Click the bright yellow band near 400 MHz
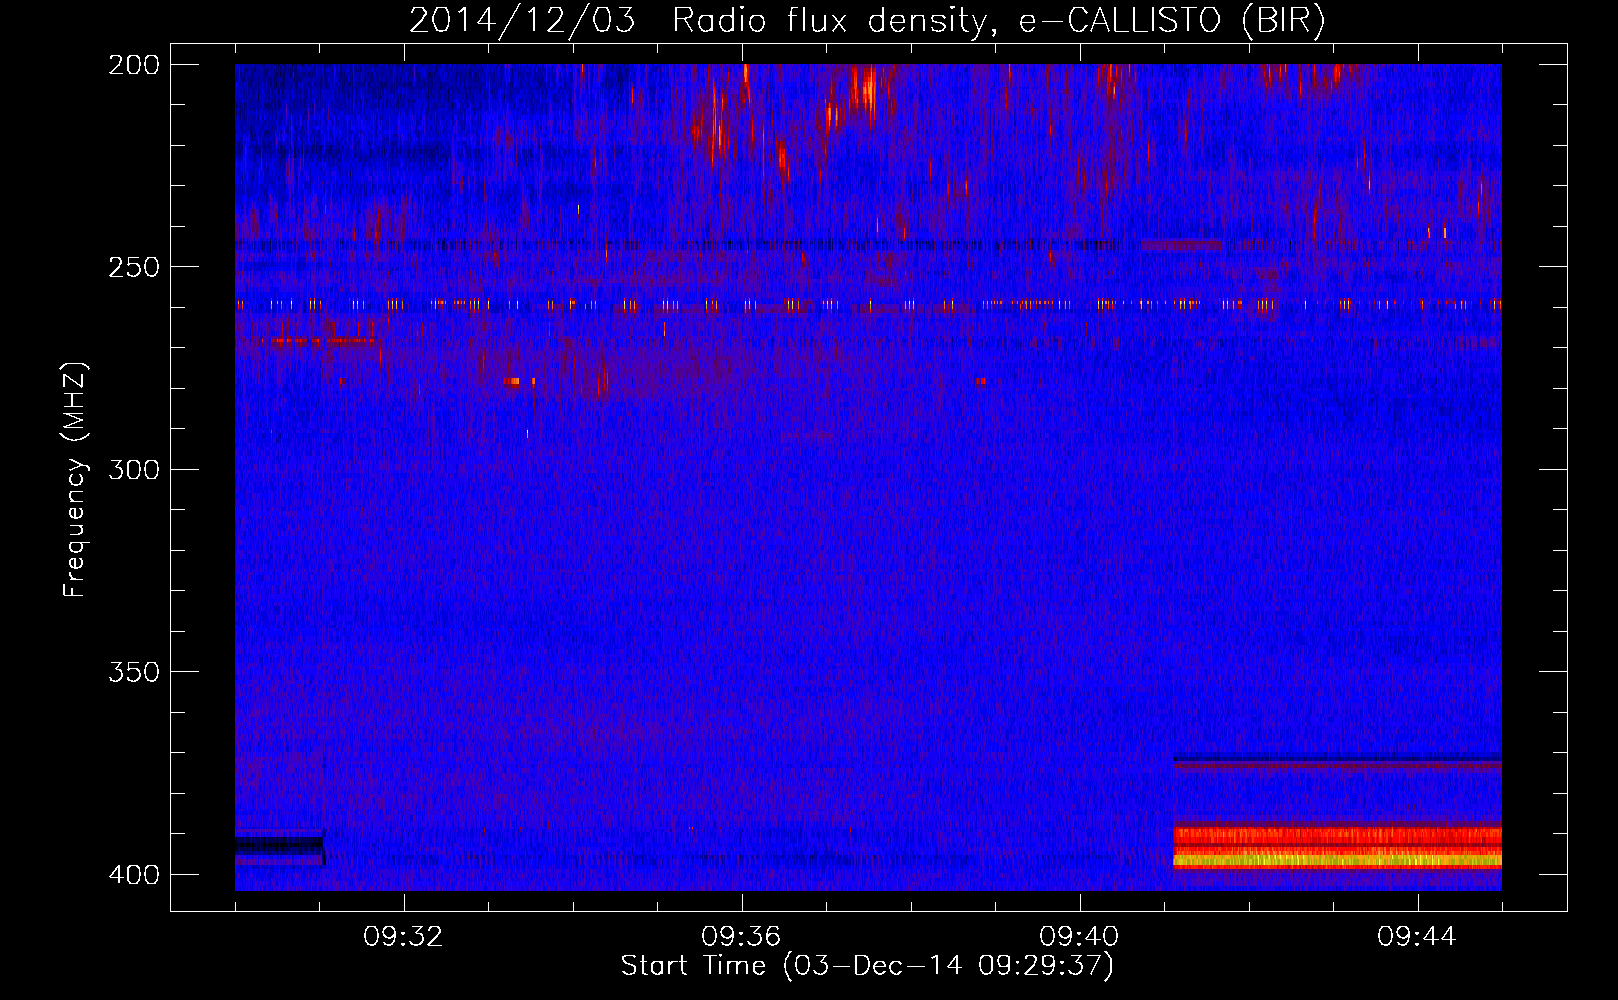 (x=1337, y=859)
